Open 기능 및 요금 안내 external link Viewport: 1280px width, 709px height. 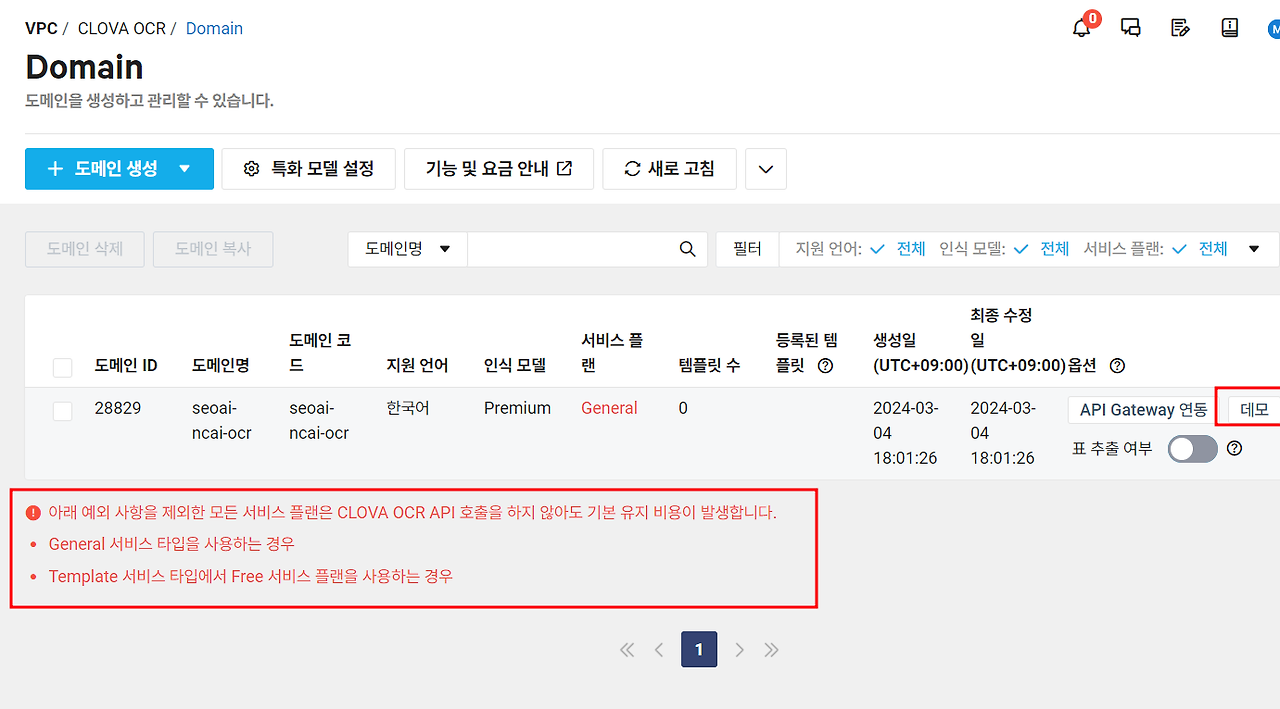tap(498, 168)
